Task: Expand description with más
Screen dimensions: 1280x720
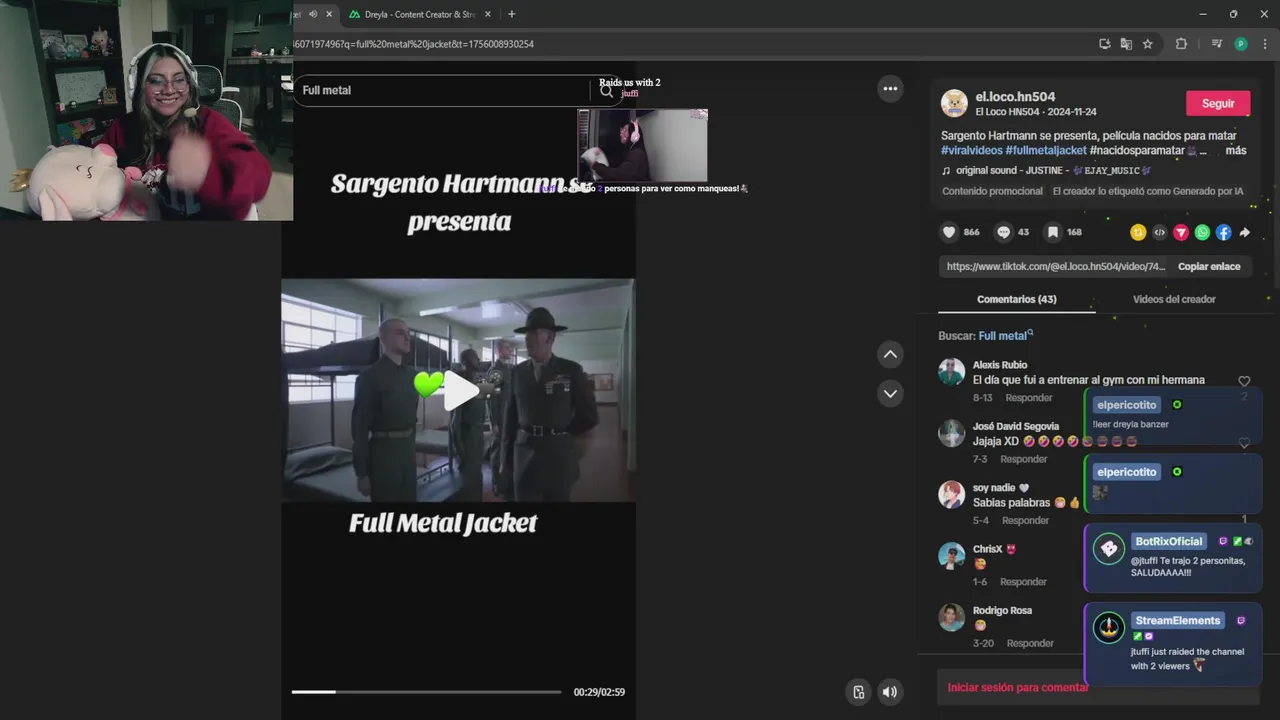Action: [x=1235, y=150]
